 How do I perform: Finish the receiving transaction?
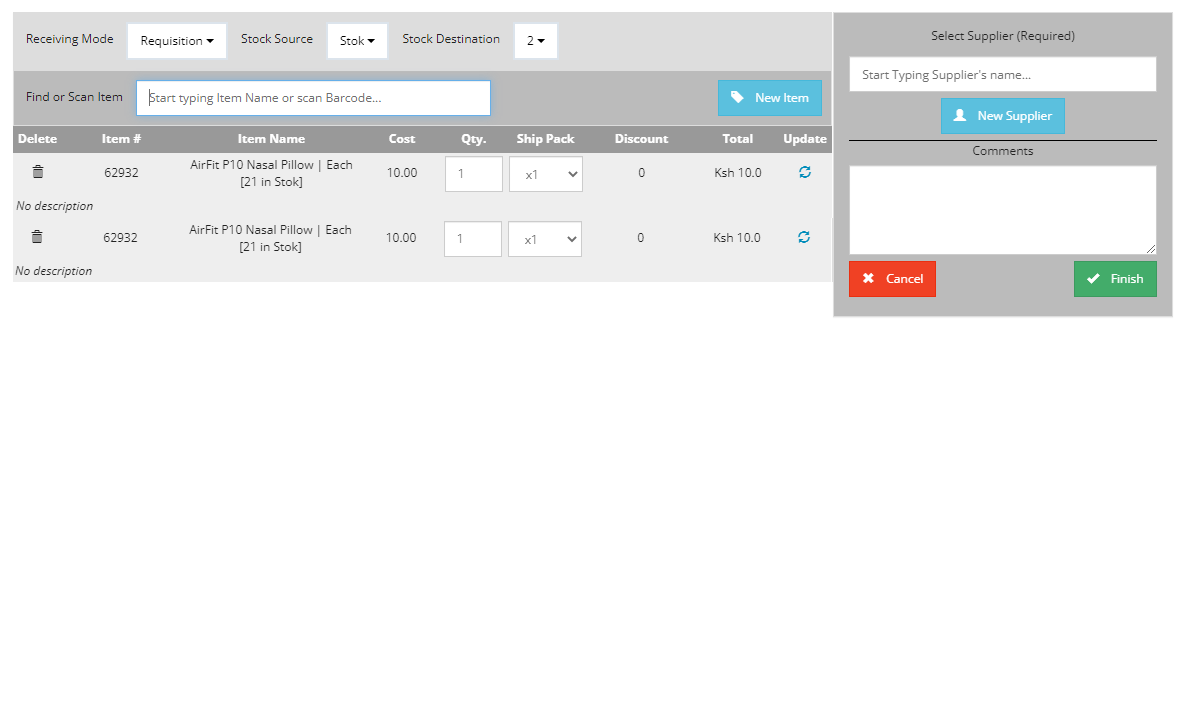pos(1115,278)
